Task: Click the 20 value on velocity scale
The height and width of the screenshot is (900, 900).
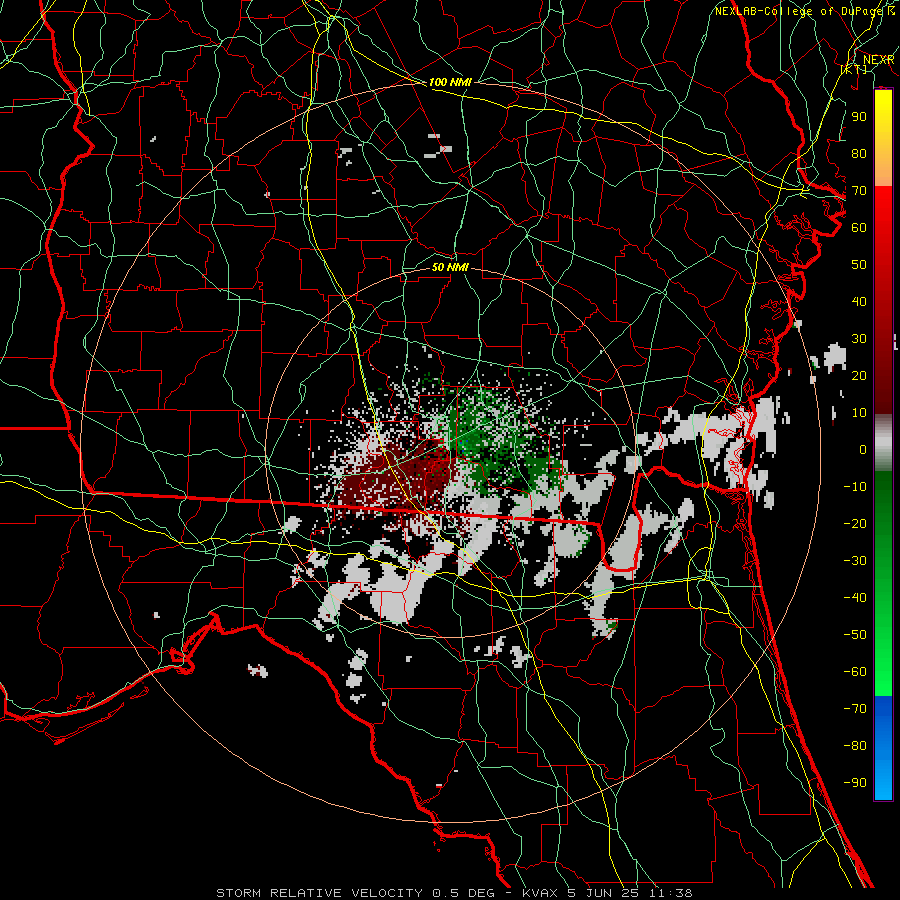Action: click(859, 376)
